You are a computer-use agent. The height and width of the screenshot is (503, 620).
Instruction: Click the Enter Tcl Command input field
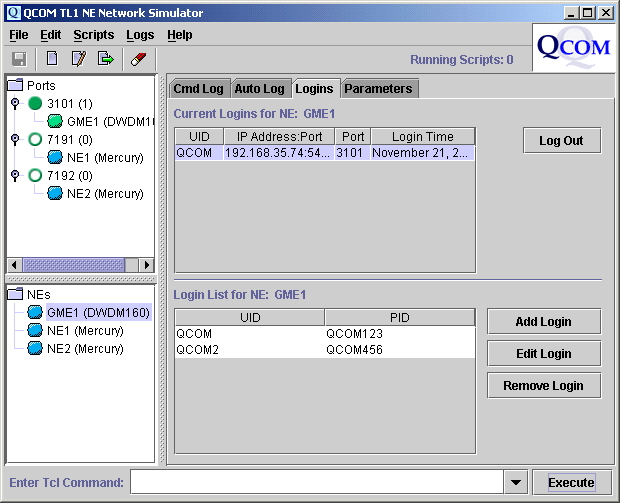coord(317,482)
